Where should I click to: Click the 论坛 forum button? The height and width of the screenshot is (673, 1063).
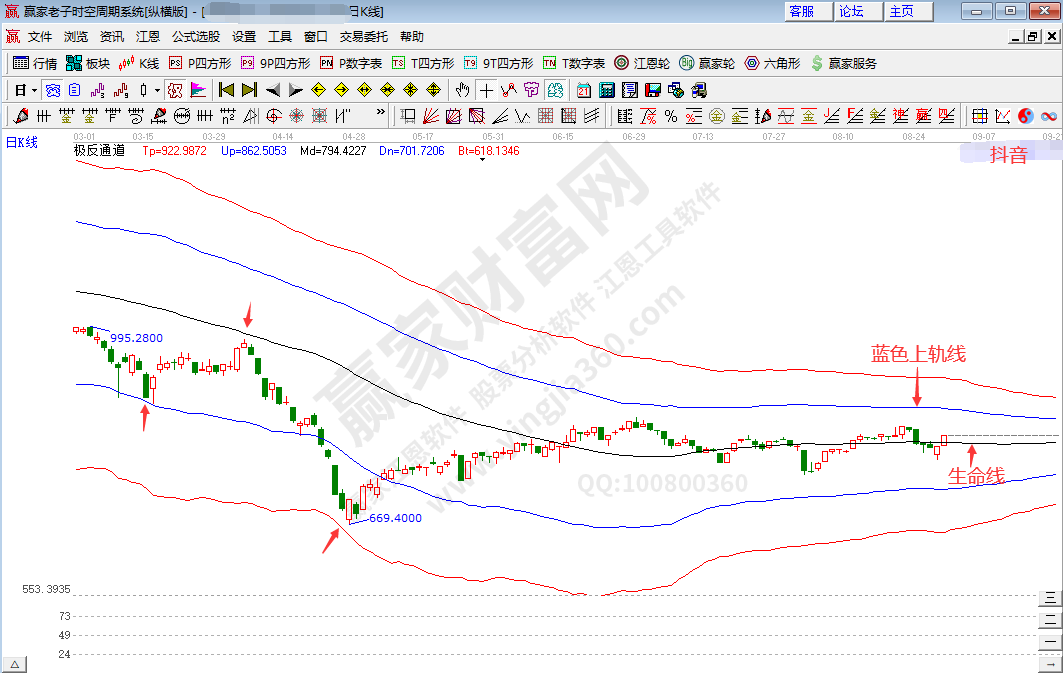pos(851,11)
